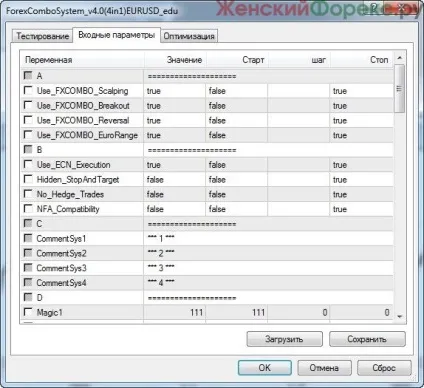
Task: Select Use_FXCOMBO_Breakout value cell 'true'
Action: [x=175, y=106]
